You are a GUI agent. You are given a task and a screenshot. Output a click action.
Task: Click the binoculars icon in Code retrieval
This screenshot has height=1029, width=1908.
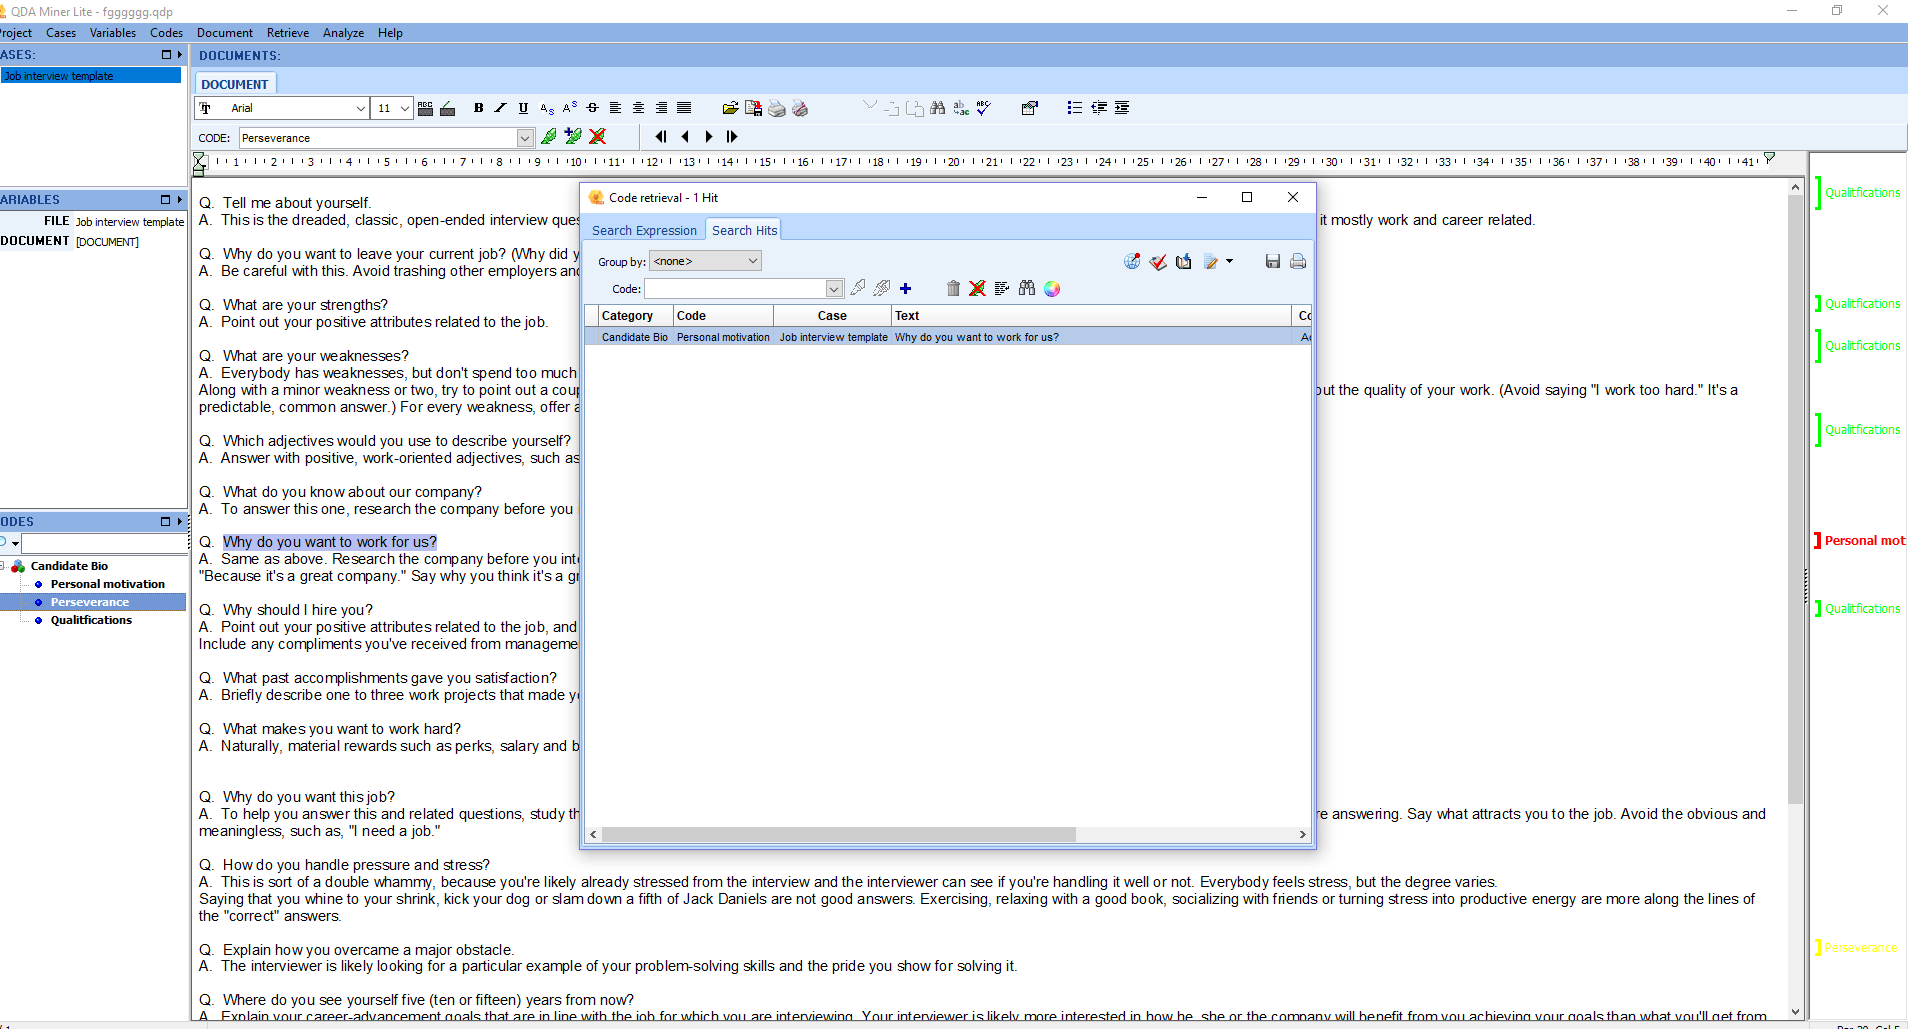tap(1027, 289)
